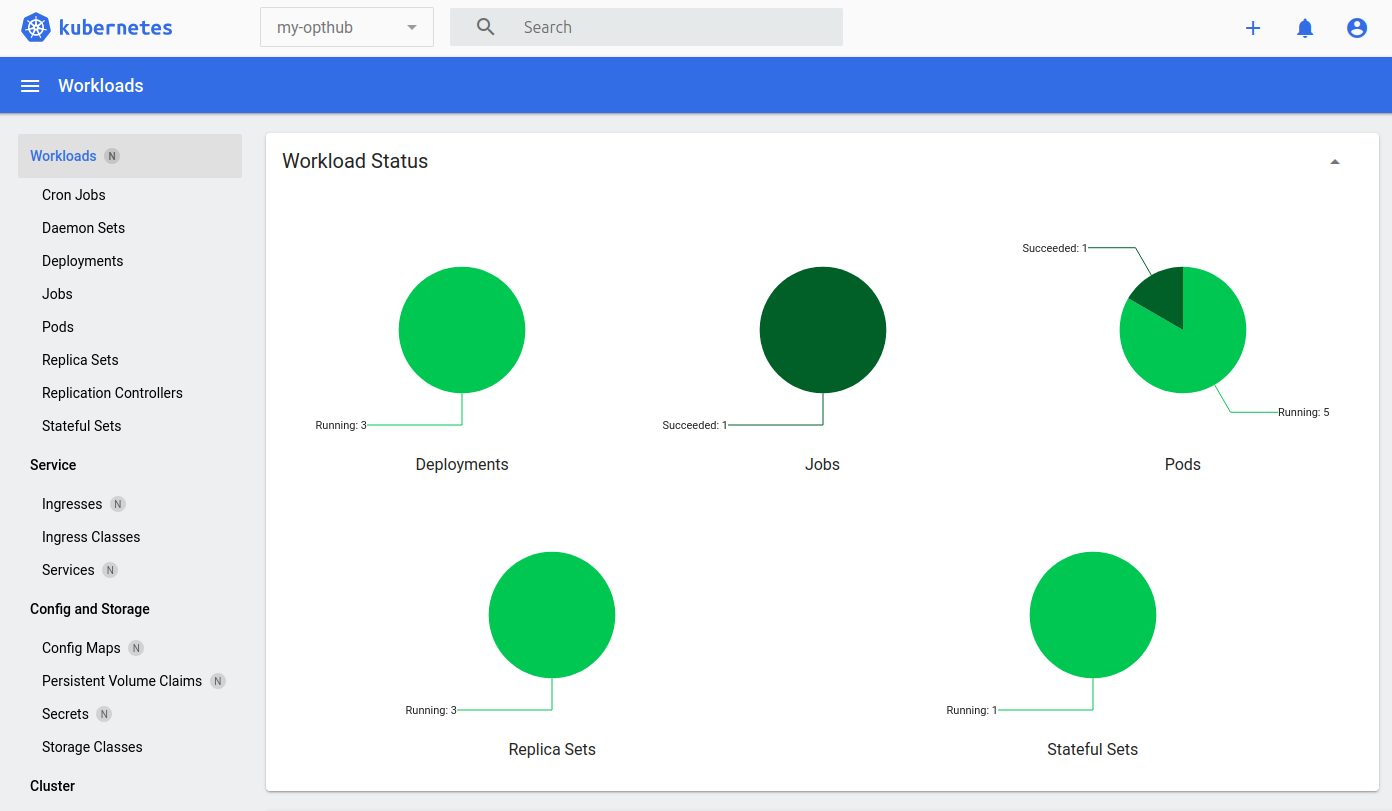Open Cron Jobs in the sidebar

(74, 195)
